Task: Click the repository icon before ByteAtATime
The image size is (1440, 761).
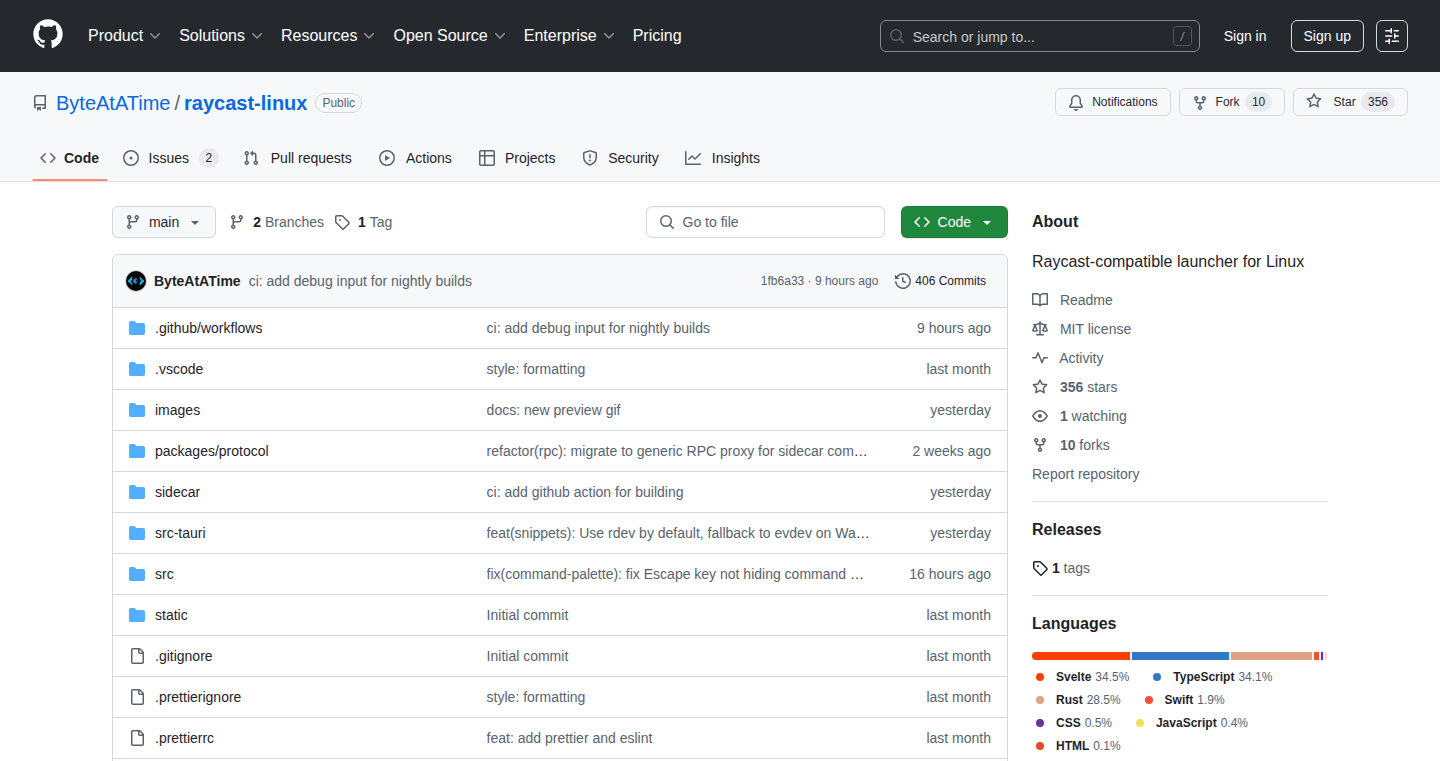Action: click(40, 103)
